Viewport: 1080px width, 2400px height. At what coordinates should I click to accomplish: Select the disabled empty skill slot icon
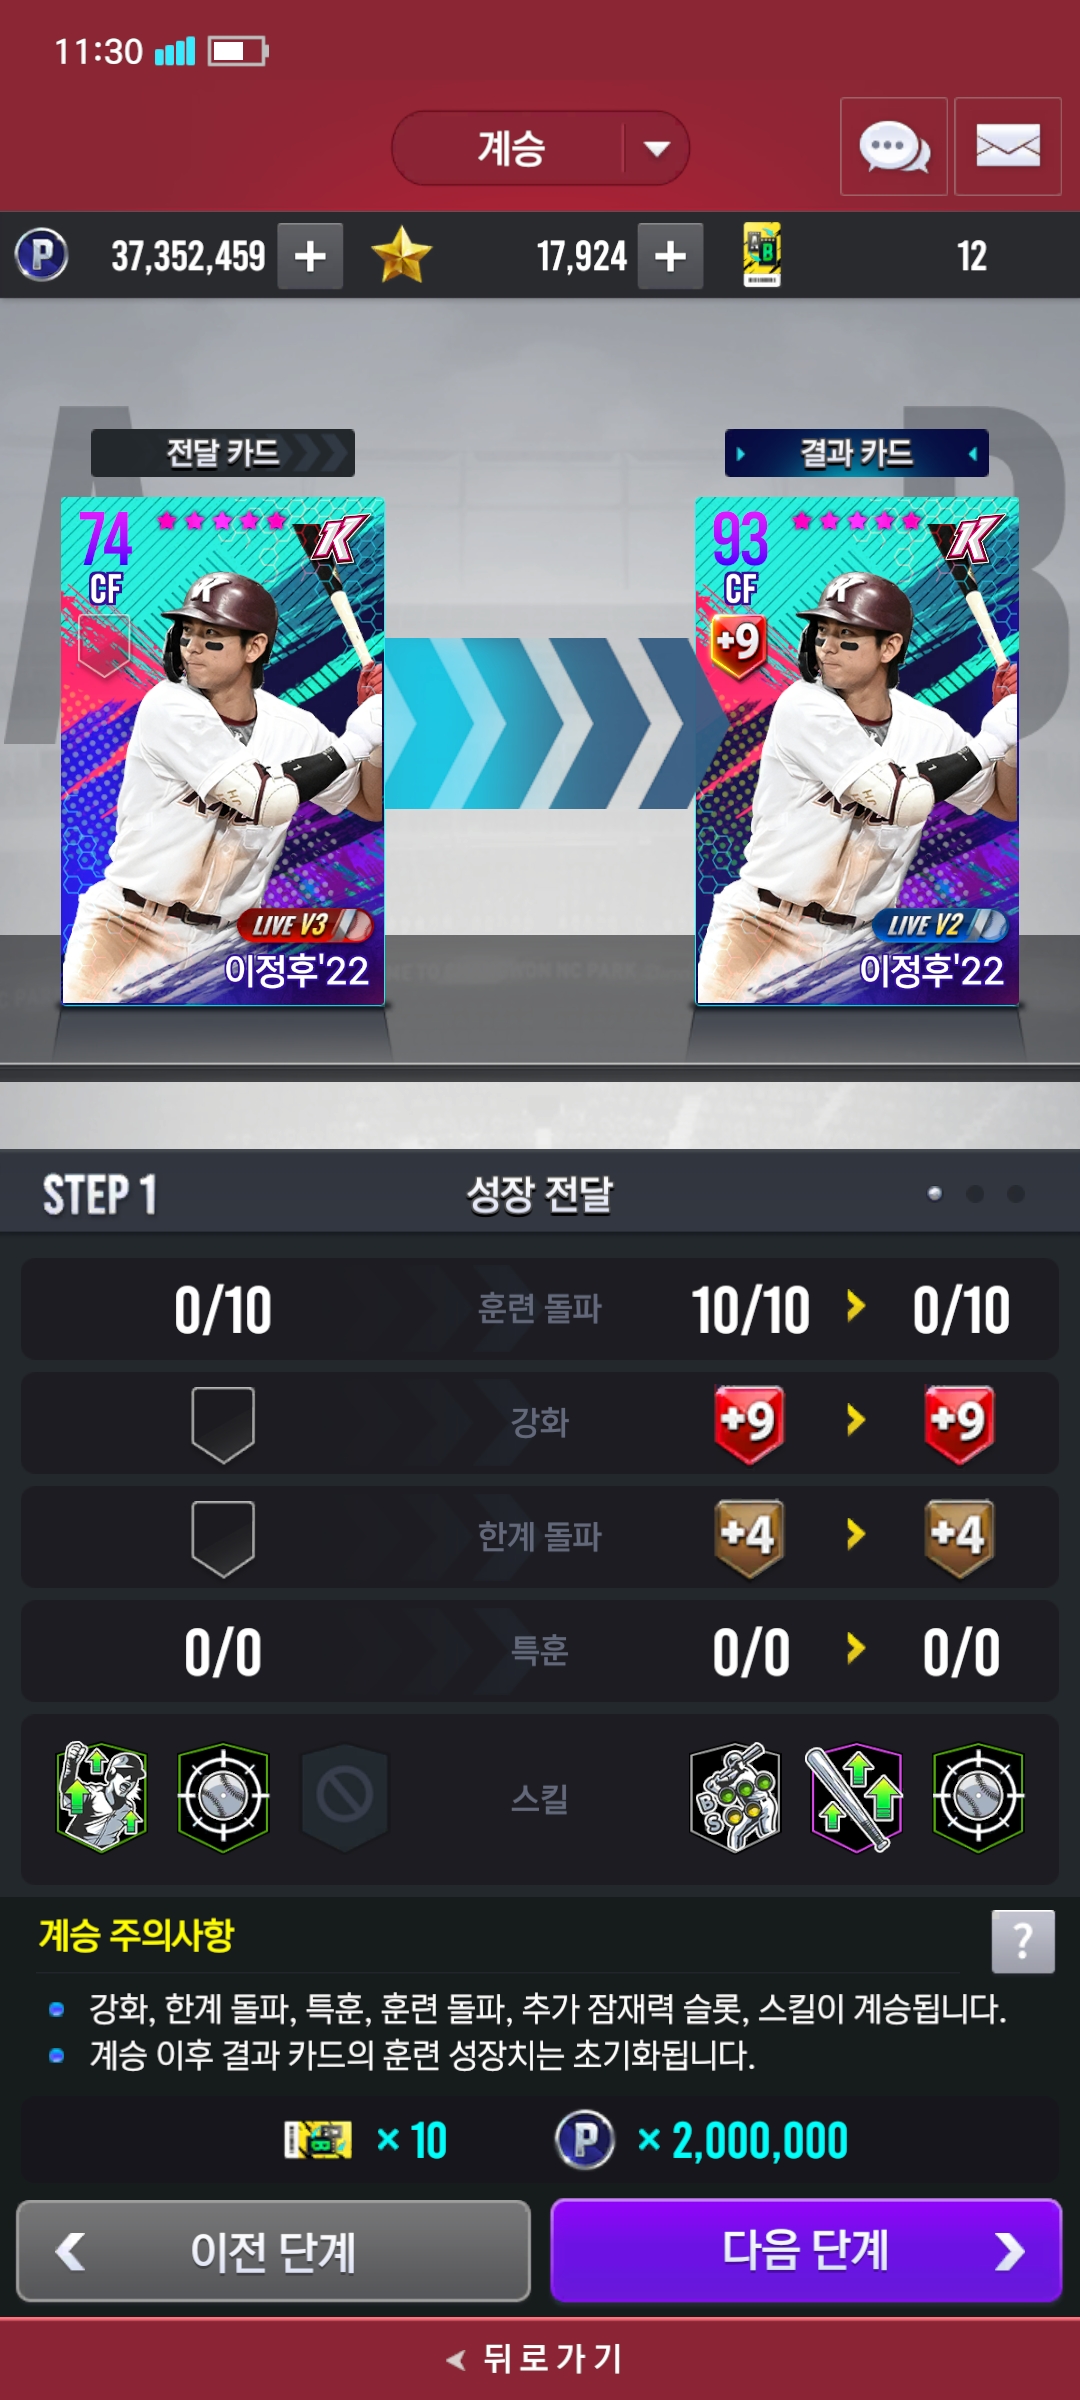345,1796
